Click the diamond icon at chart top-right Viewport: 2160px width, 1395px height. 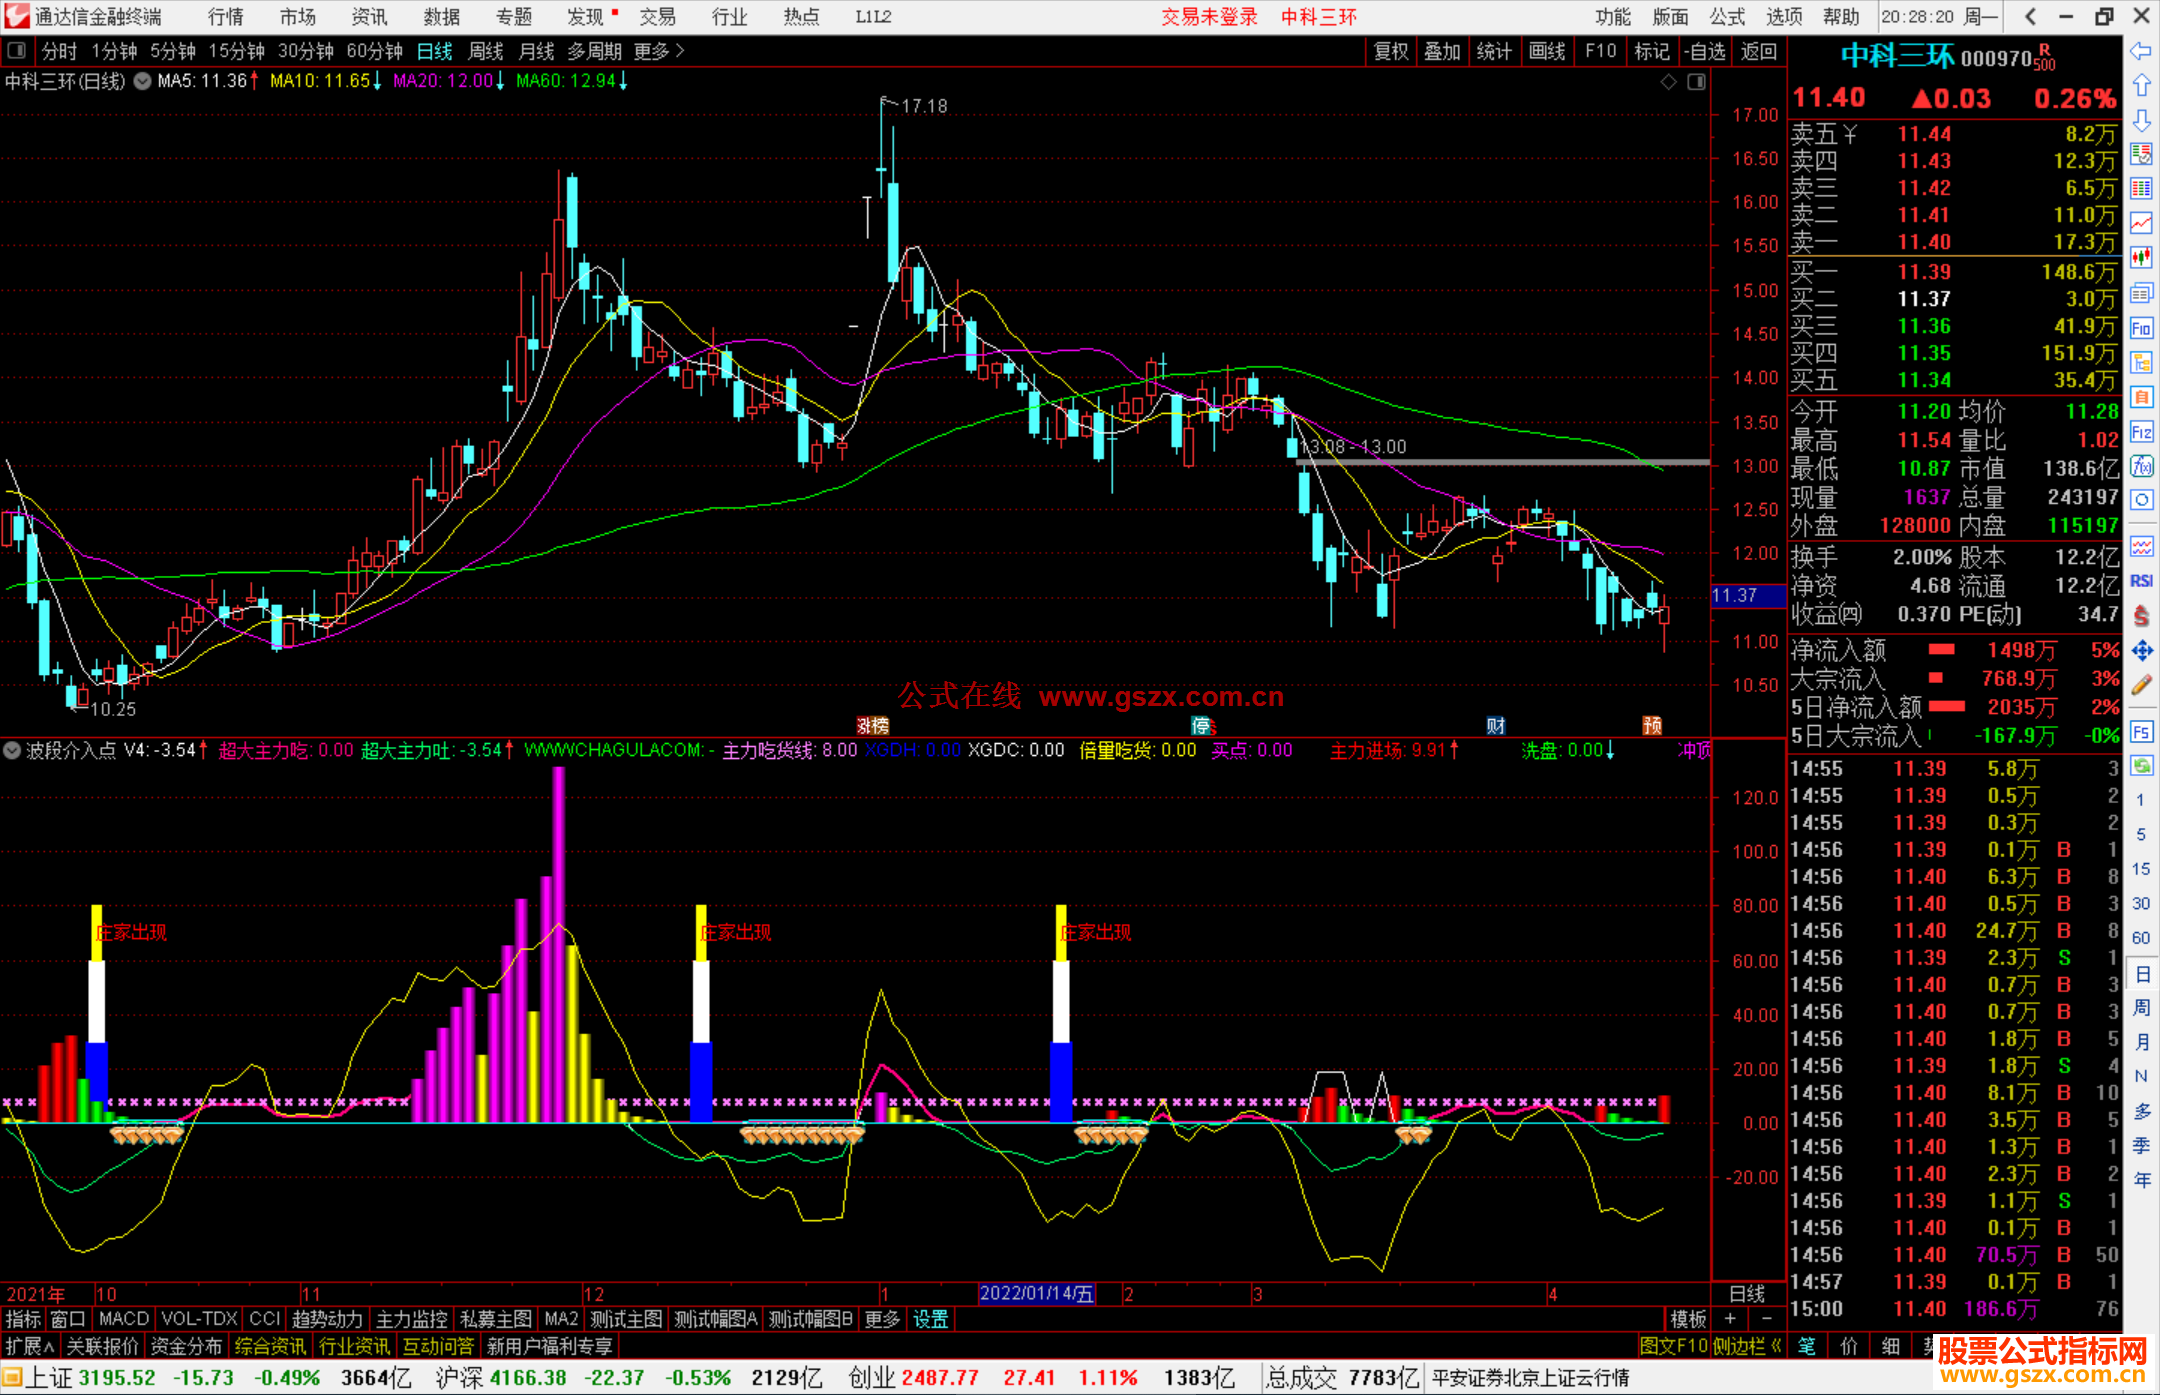[x=1668, y=82]
